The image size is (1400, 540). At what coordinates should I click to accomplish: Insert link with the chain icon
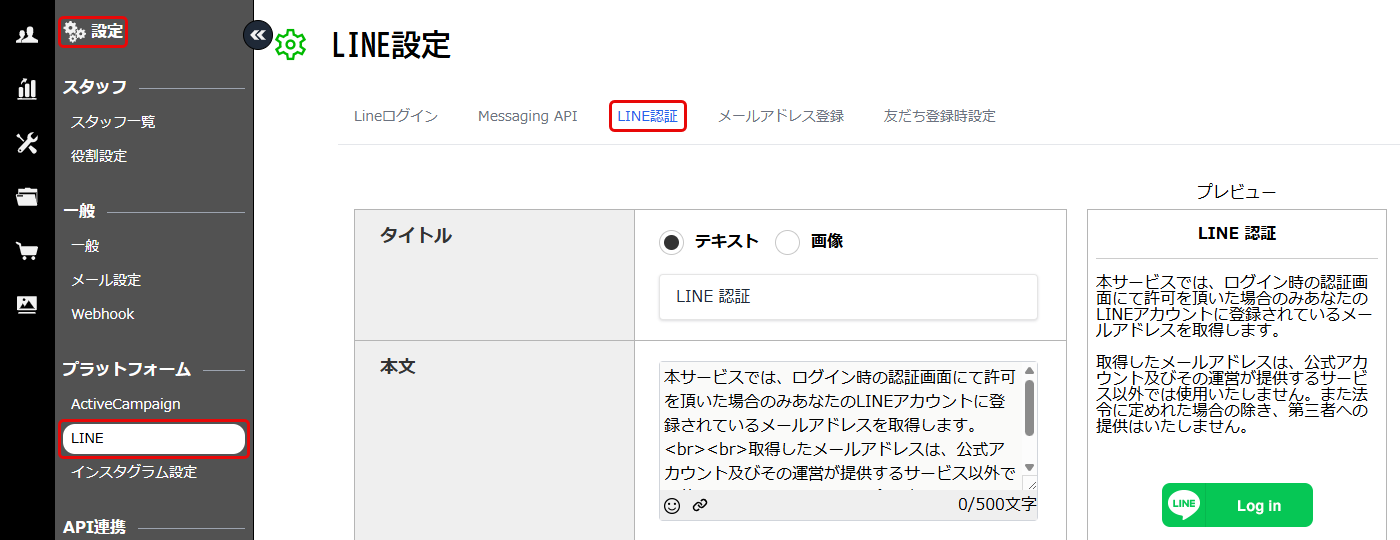pyautogui.click(x=700, y=505)
